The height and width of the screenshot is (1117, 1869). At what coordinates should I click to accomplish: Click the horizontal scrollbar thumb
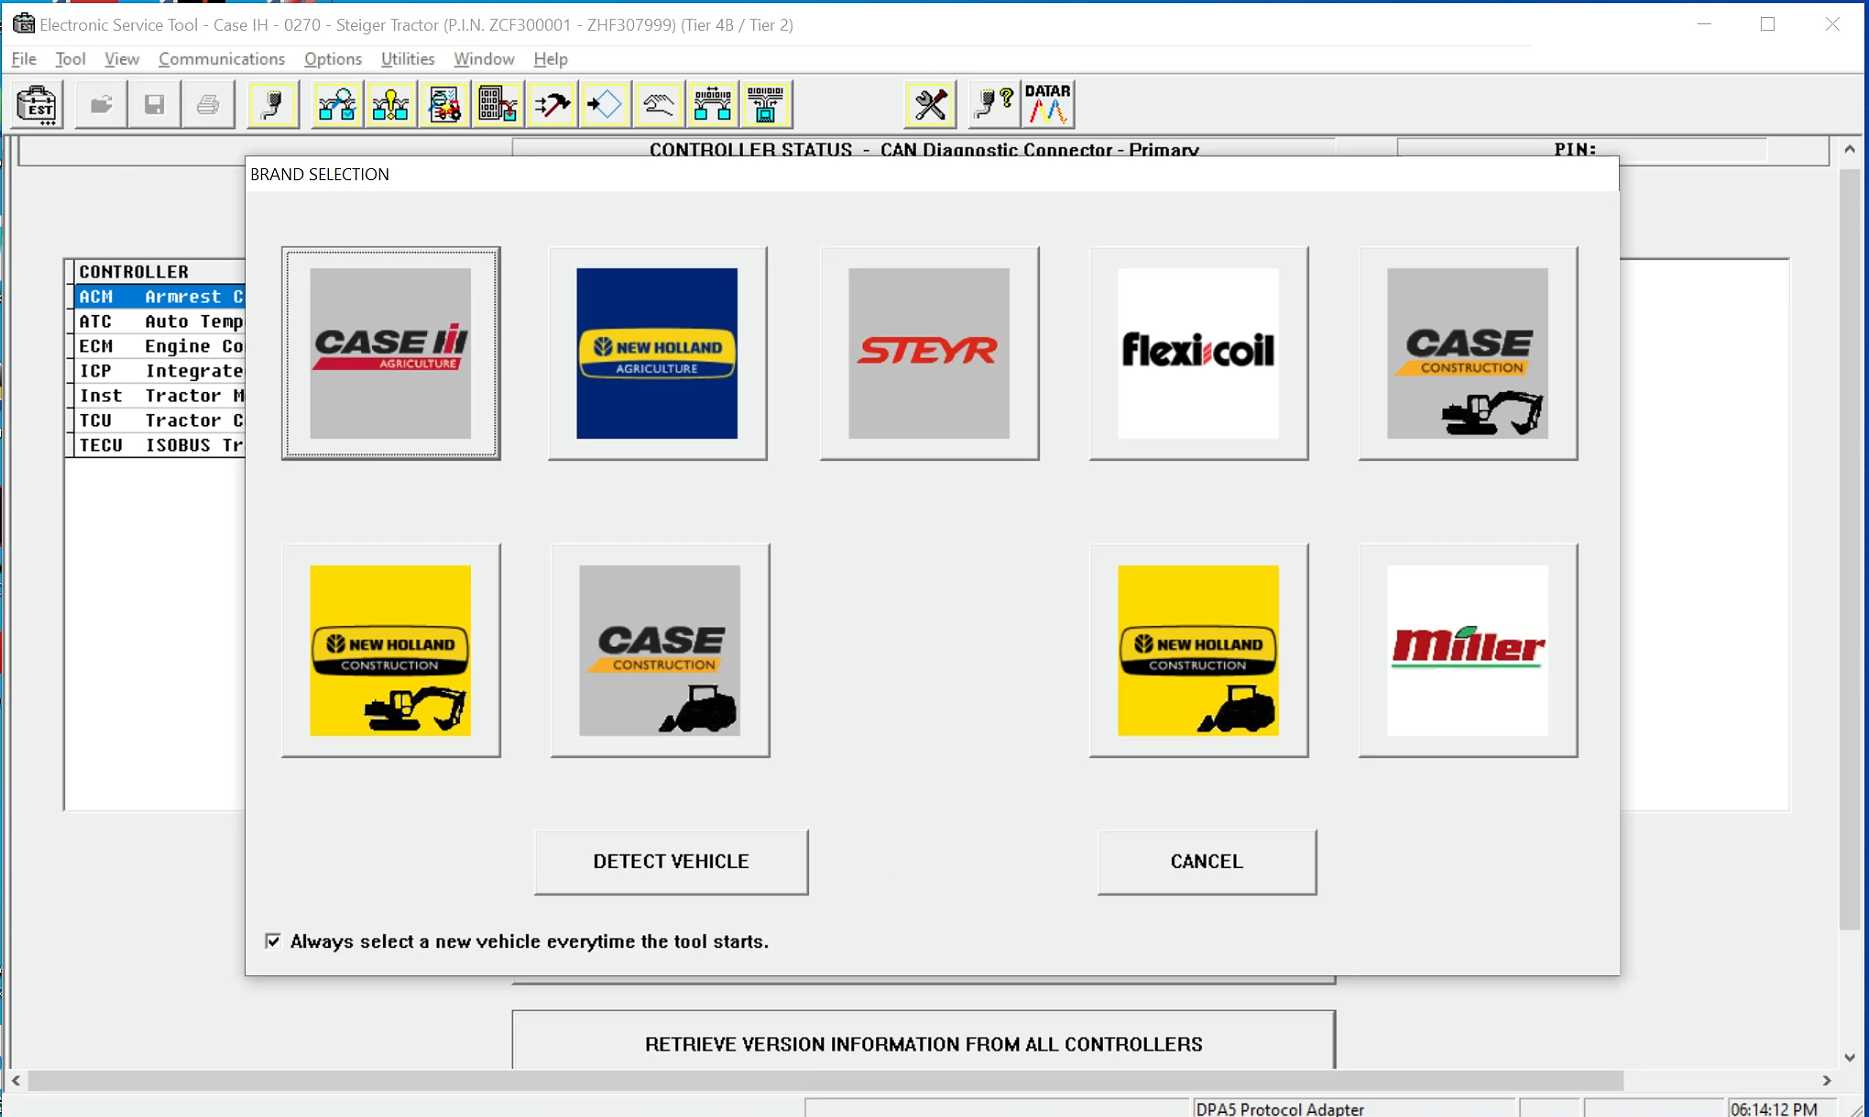[x=826, y=1081]
